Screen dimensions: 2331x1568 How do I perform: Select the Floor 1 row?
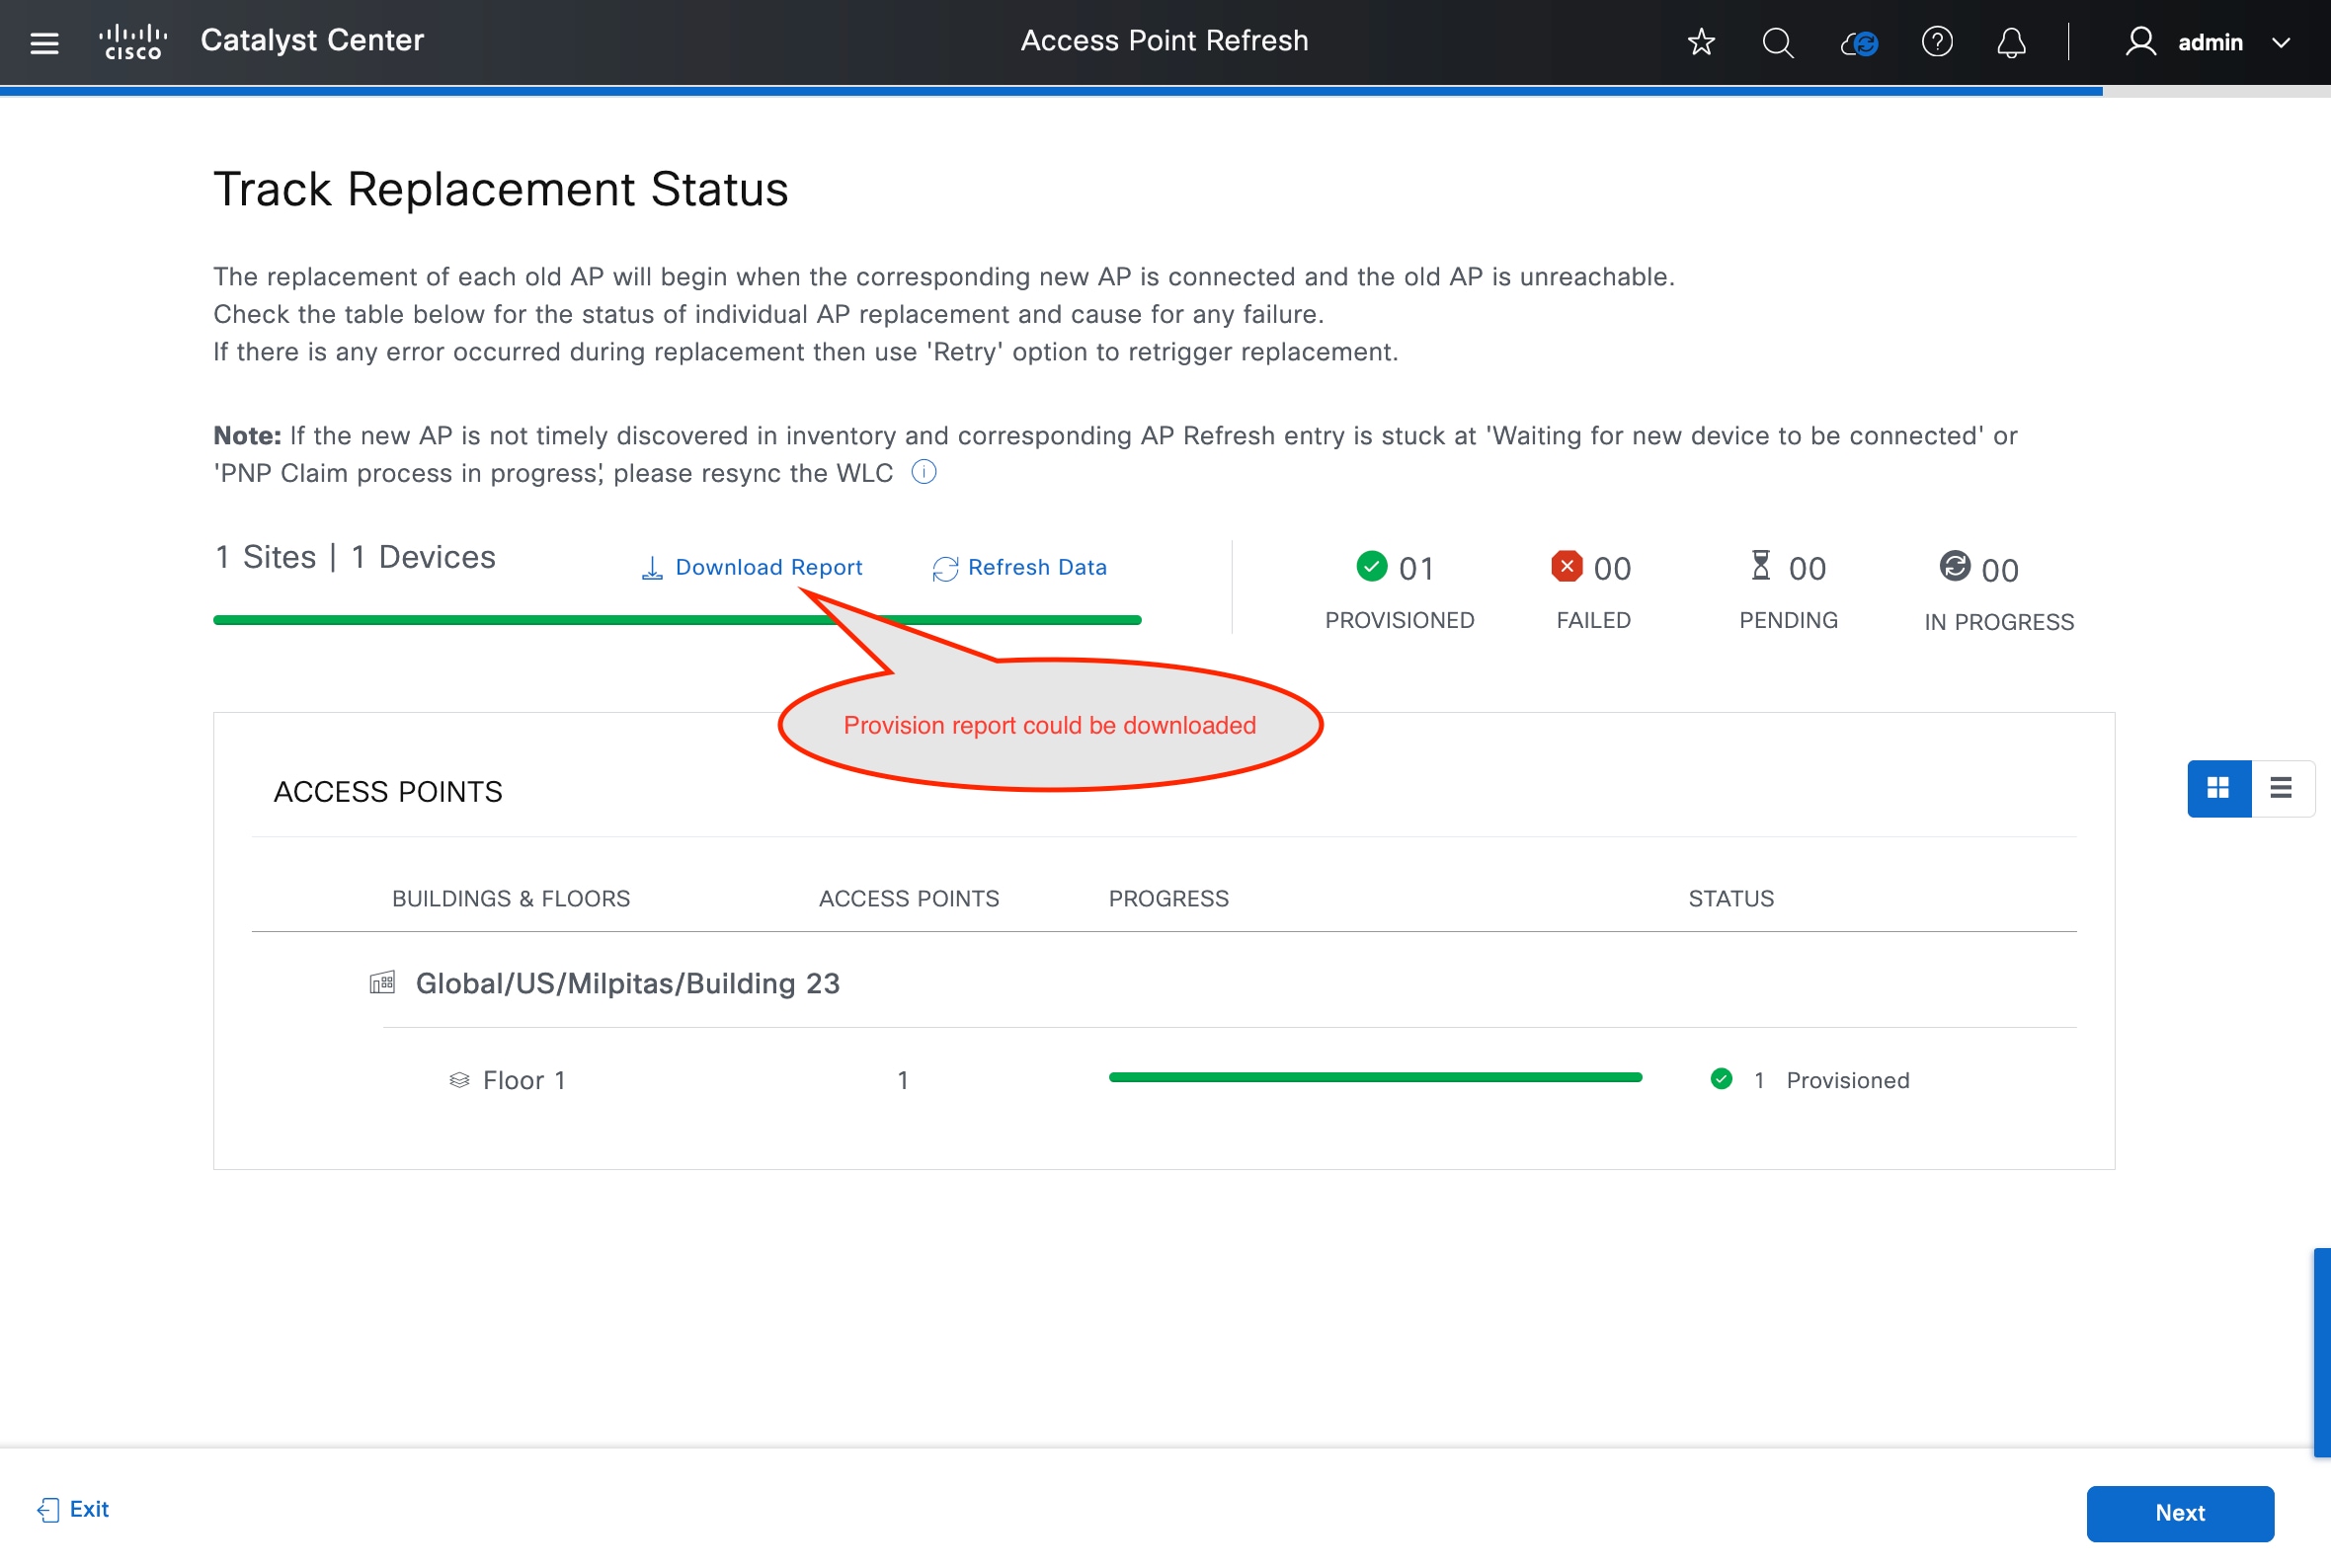pos(523,1080)
